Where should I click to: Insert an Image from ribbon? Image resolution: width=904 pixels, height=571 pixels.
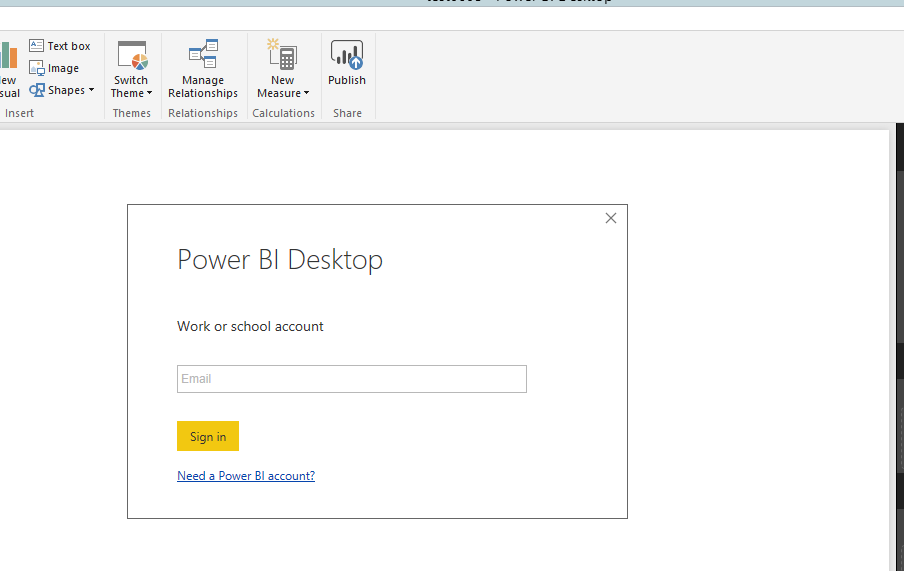(x=54, y=68)
